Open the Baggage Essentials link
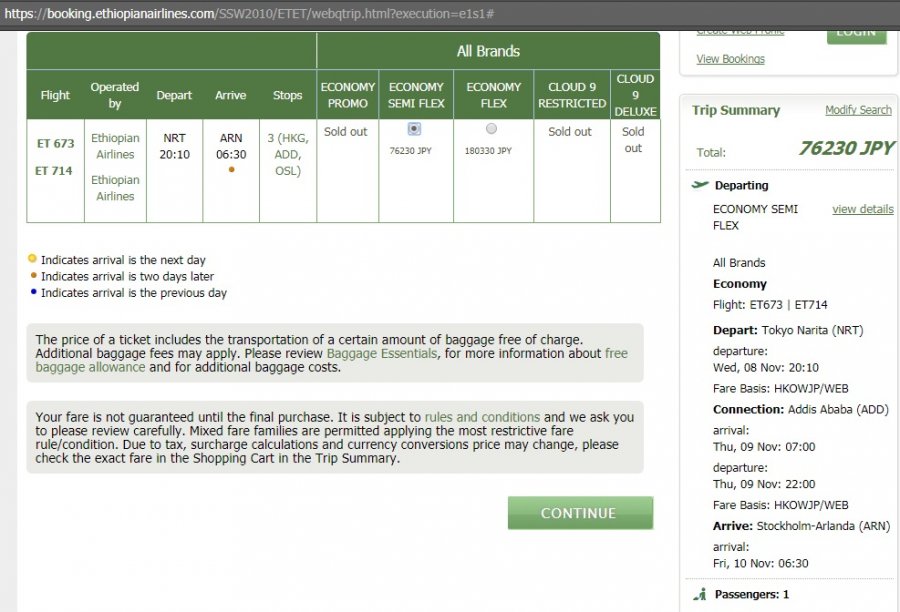Viewport: 900px width, 612px height. point(381,354)
